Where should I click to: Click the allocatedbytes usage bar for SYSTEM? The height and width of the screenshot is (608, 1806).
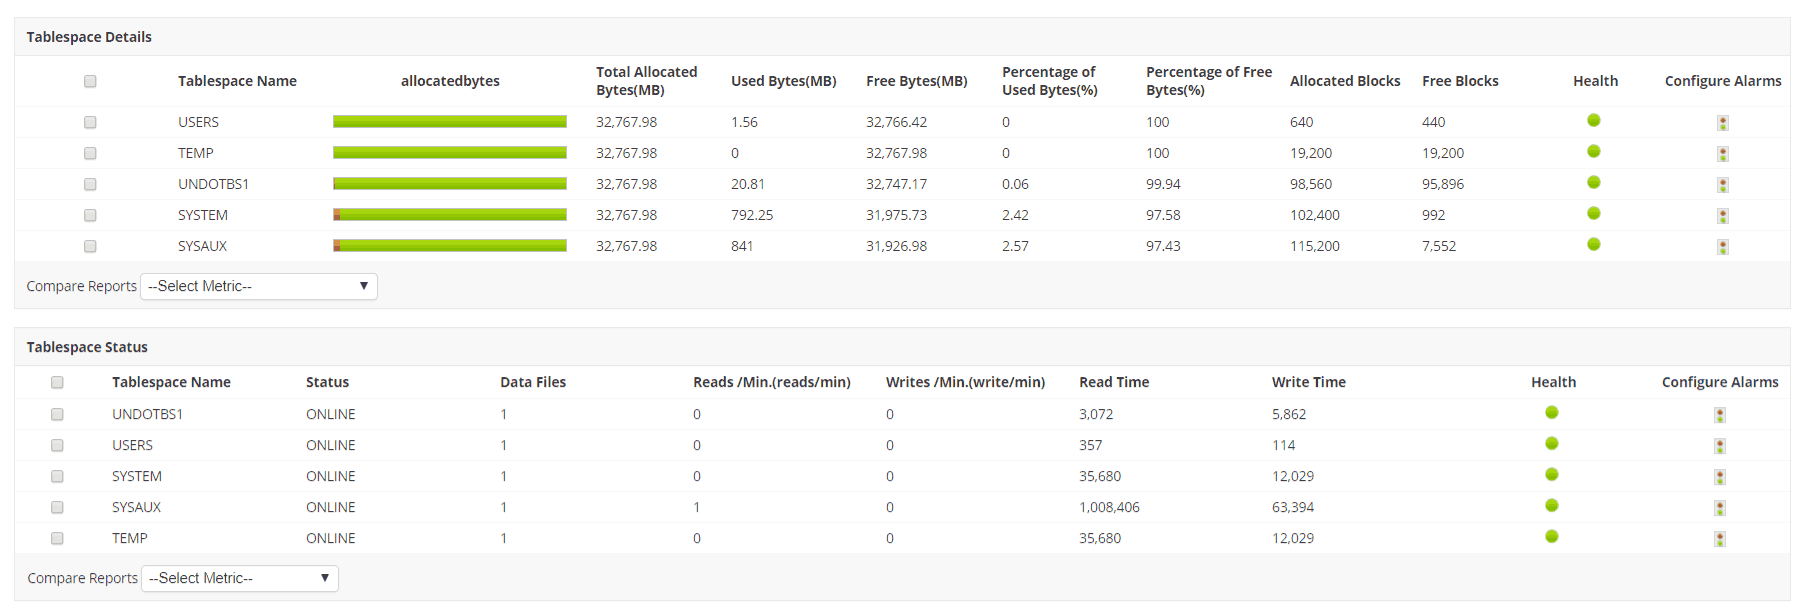tap(450, 215)
